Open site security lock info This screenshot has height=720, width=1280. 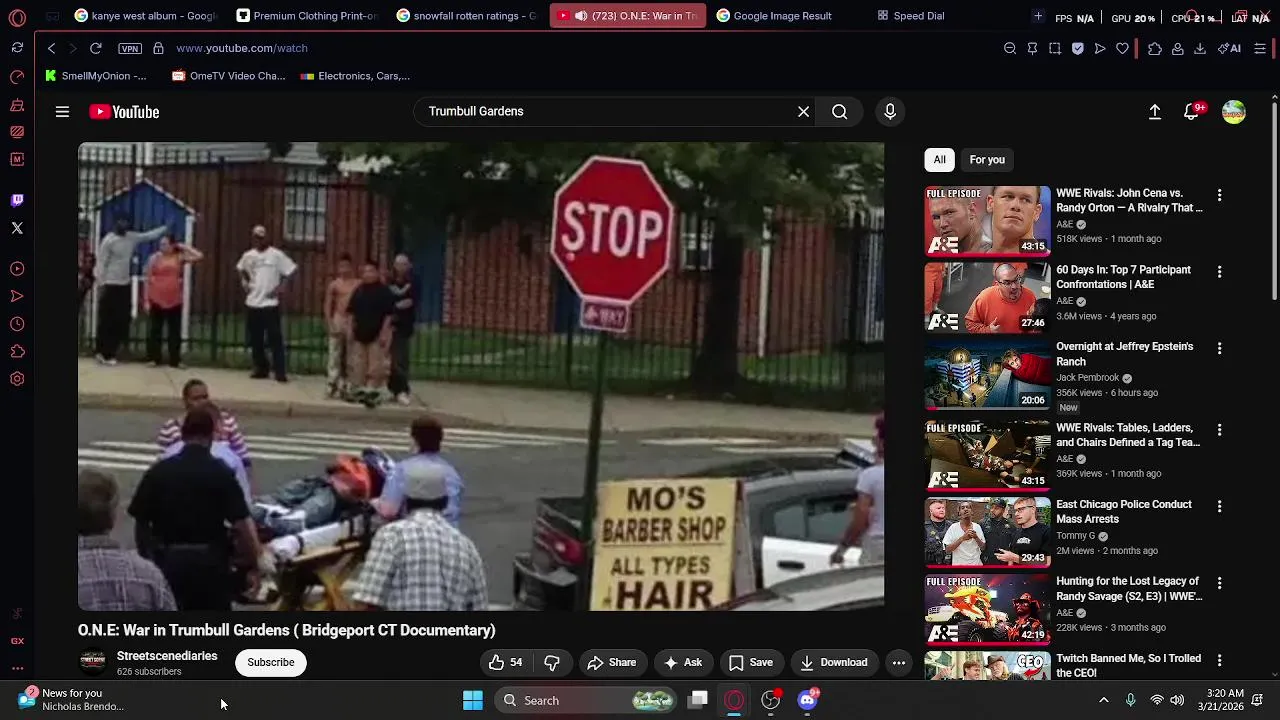coord(158,48)
